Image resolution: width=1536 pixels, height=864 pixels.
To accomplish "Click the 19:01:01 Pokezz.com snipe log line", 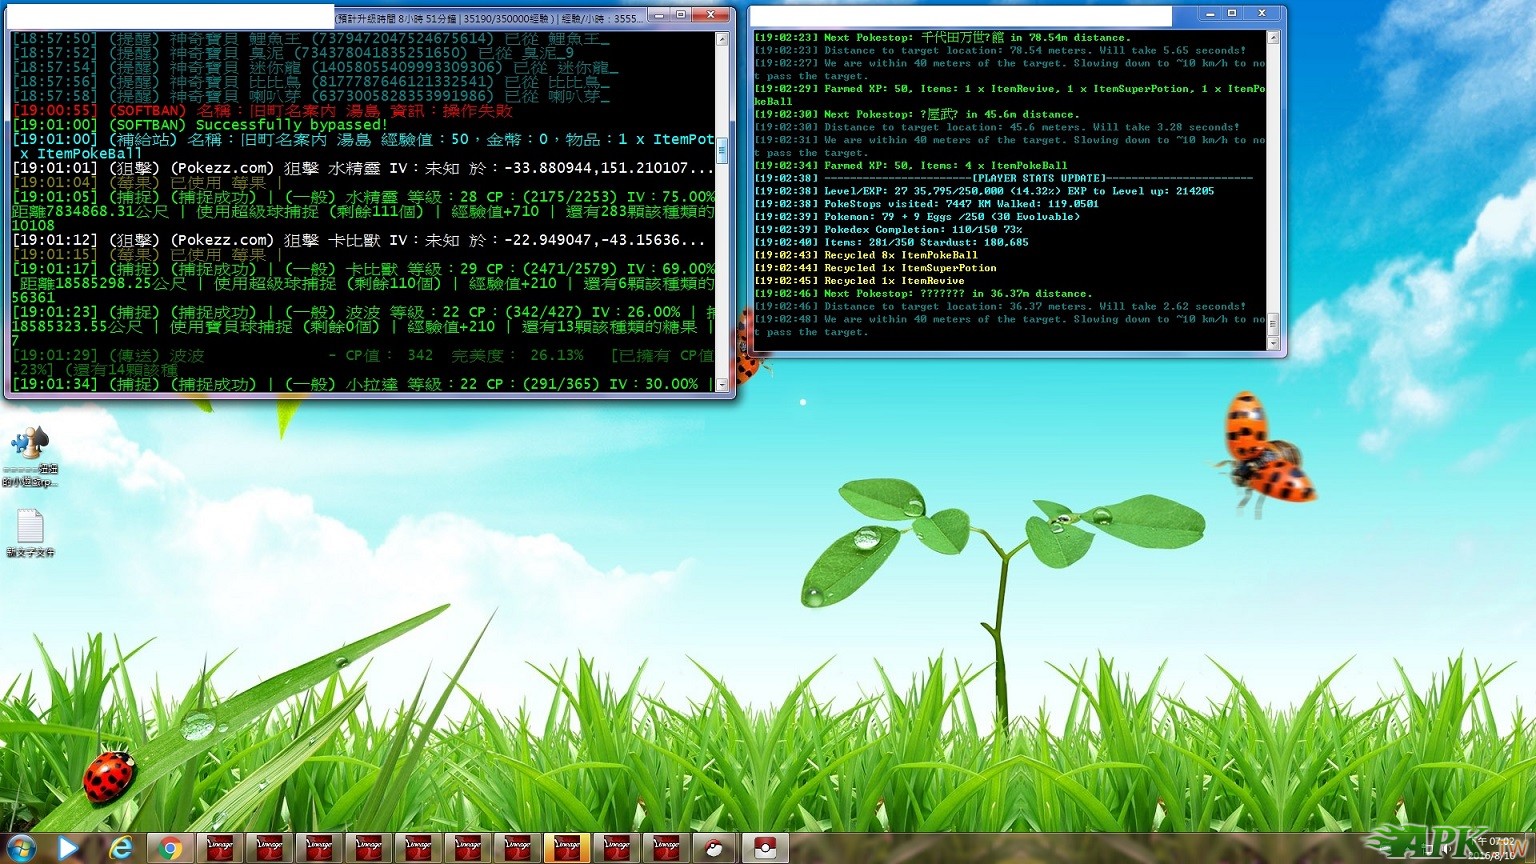I will point(364,168).
